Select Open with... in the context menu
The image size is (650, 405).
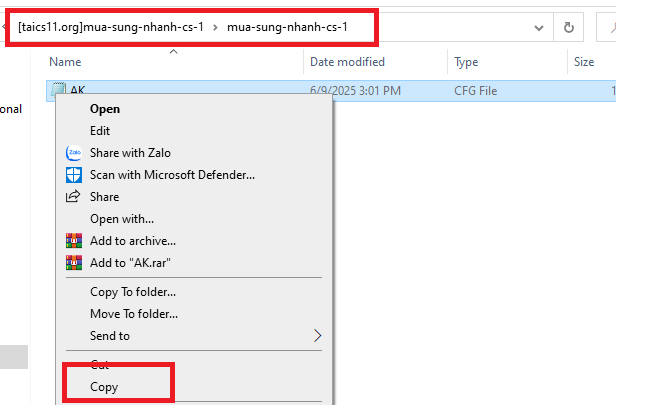[122, 219]
